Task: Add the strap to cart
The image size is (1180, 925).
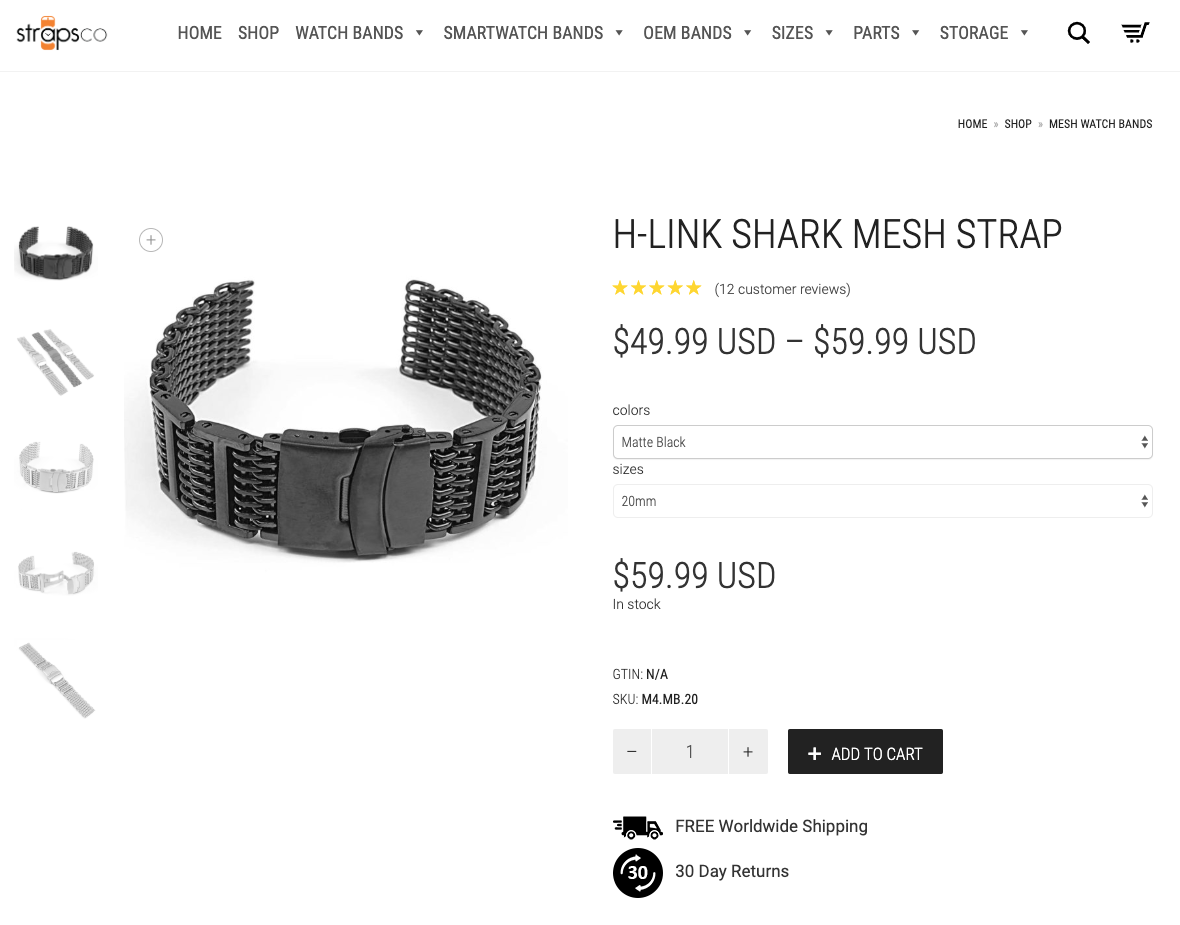Action: 865,751
